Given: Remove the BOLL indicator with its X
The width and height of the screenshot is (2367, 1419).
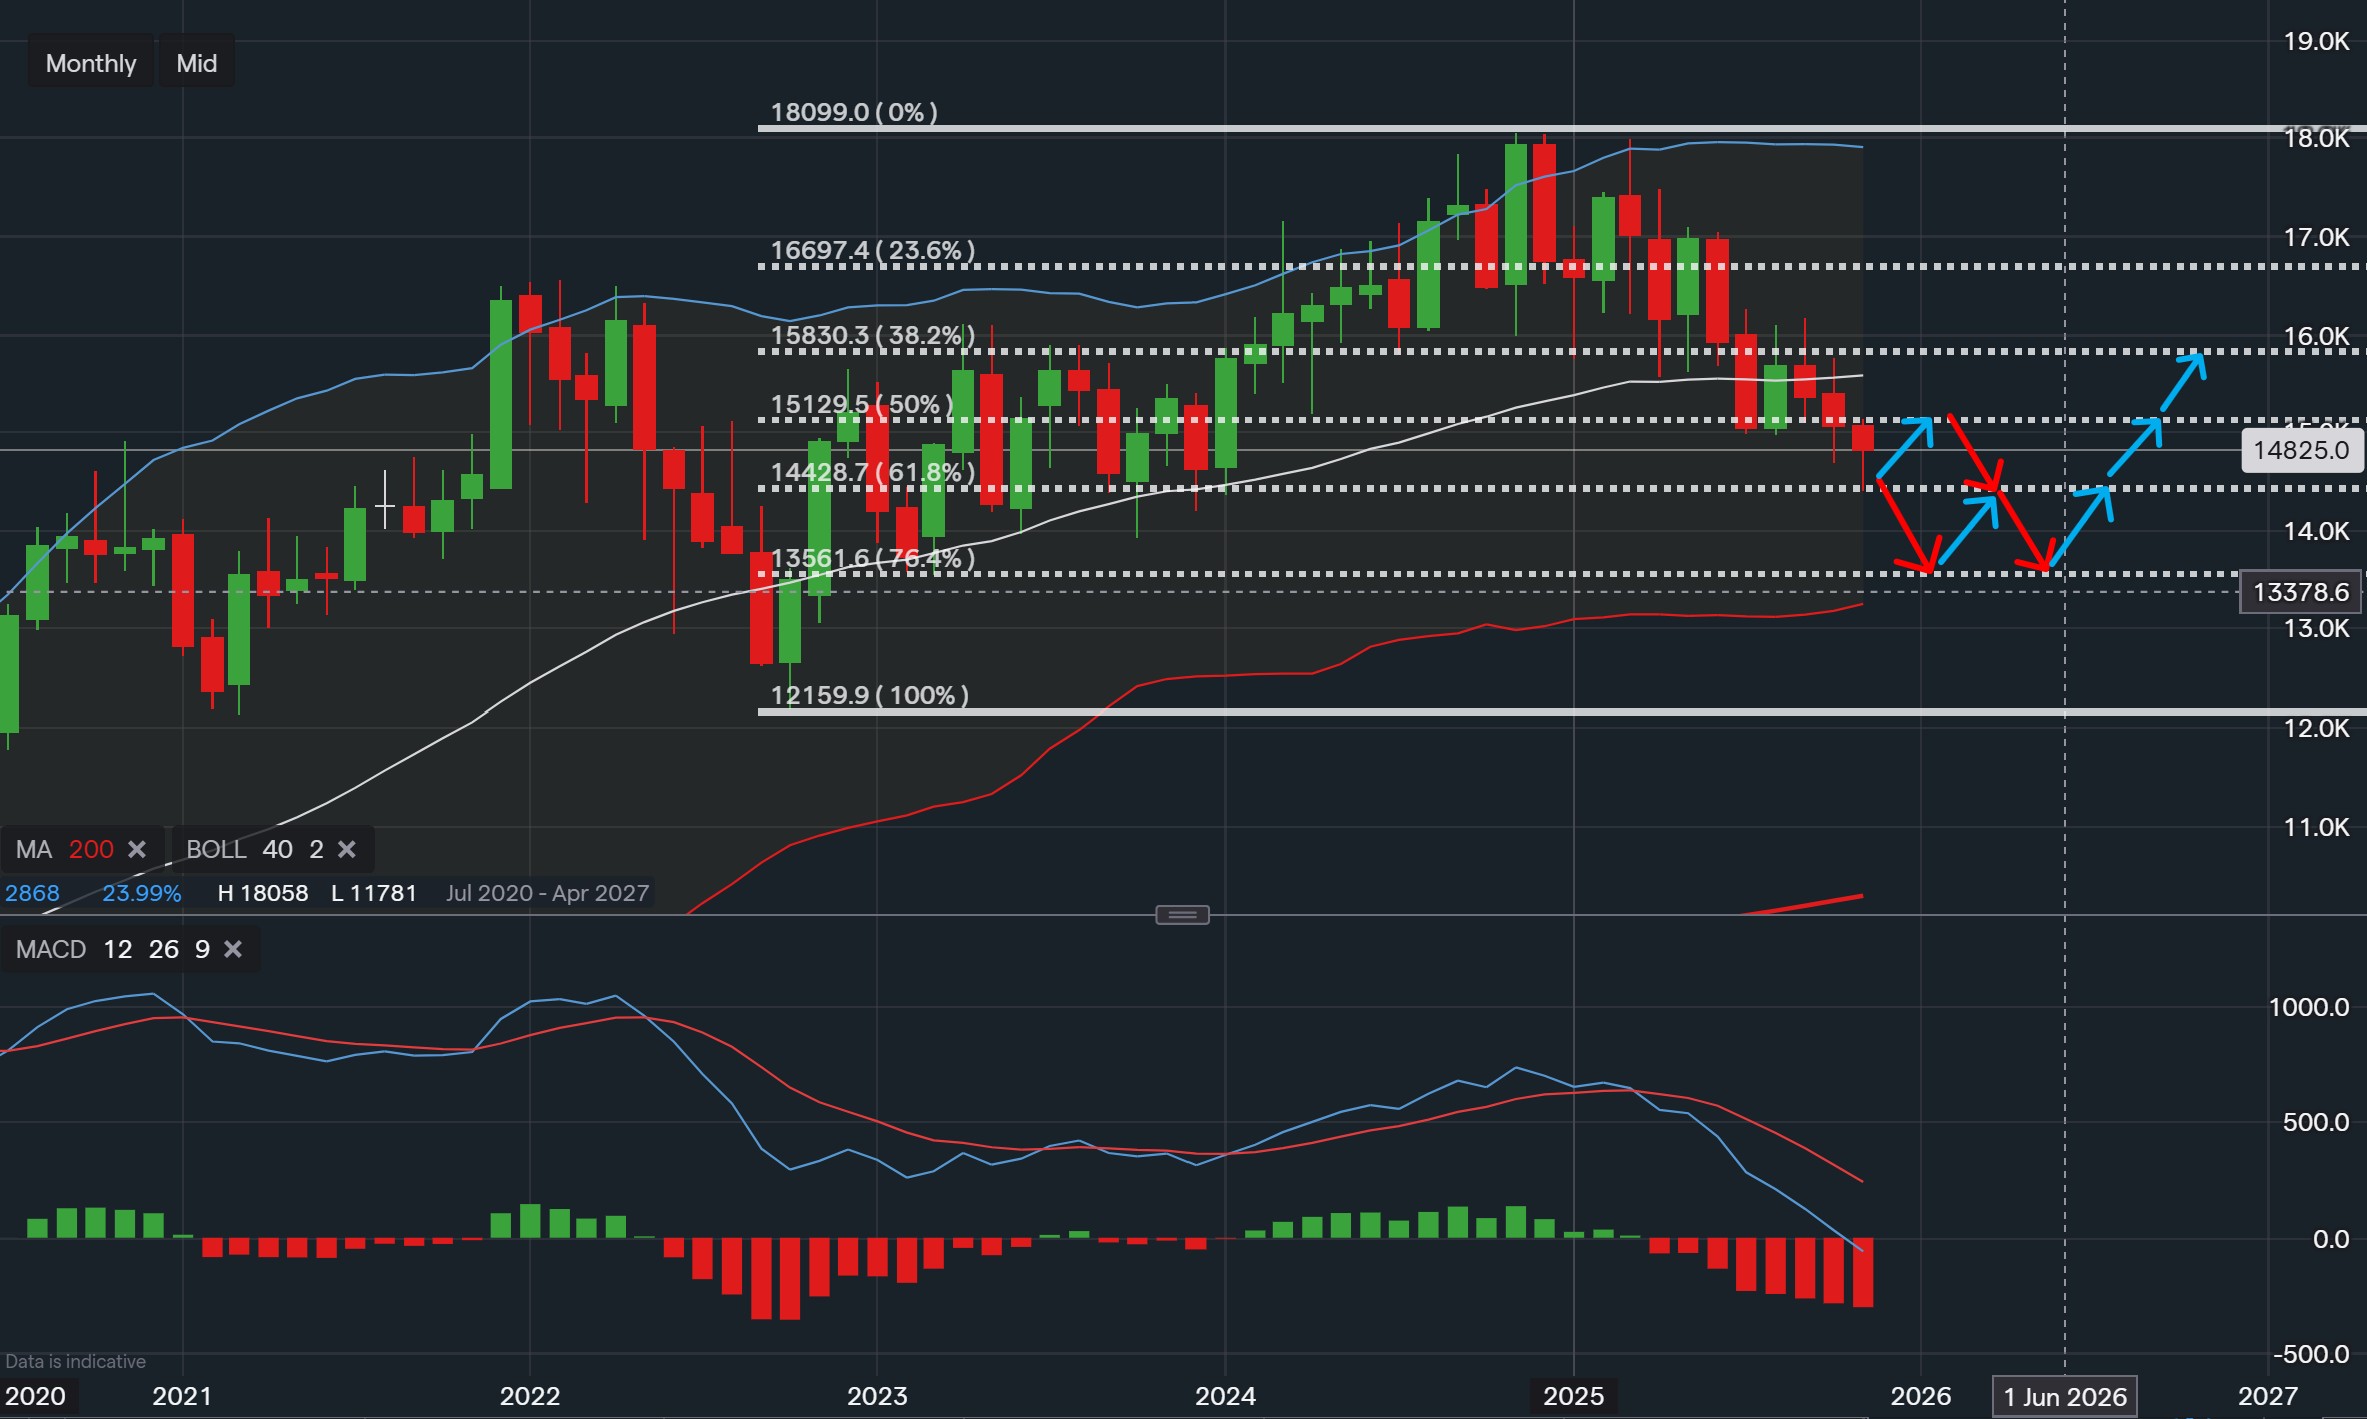Looking at the screenshot, I should (347, 849).
